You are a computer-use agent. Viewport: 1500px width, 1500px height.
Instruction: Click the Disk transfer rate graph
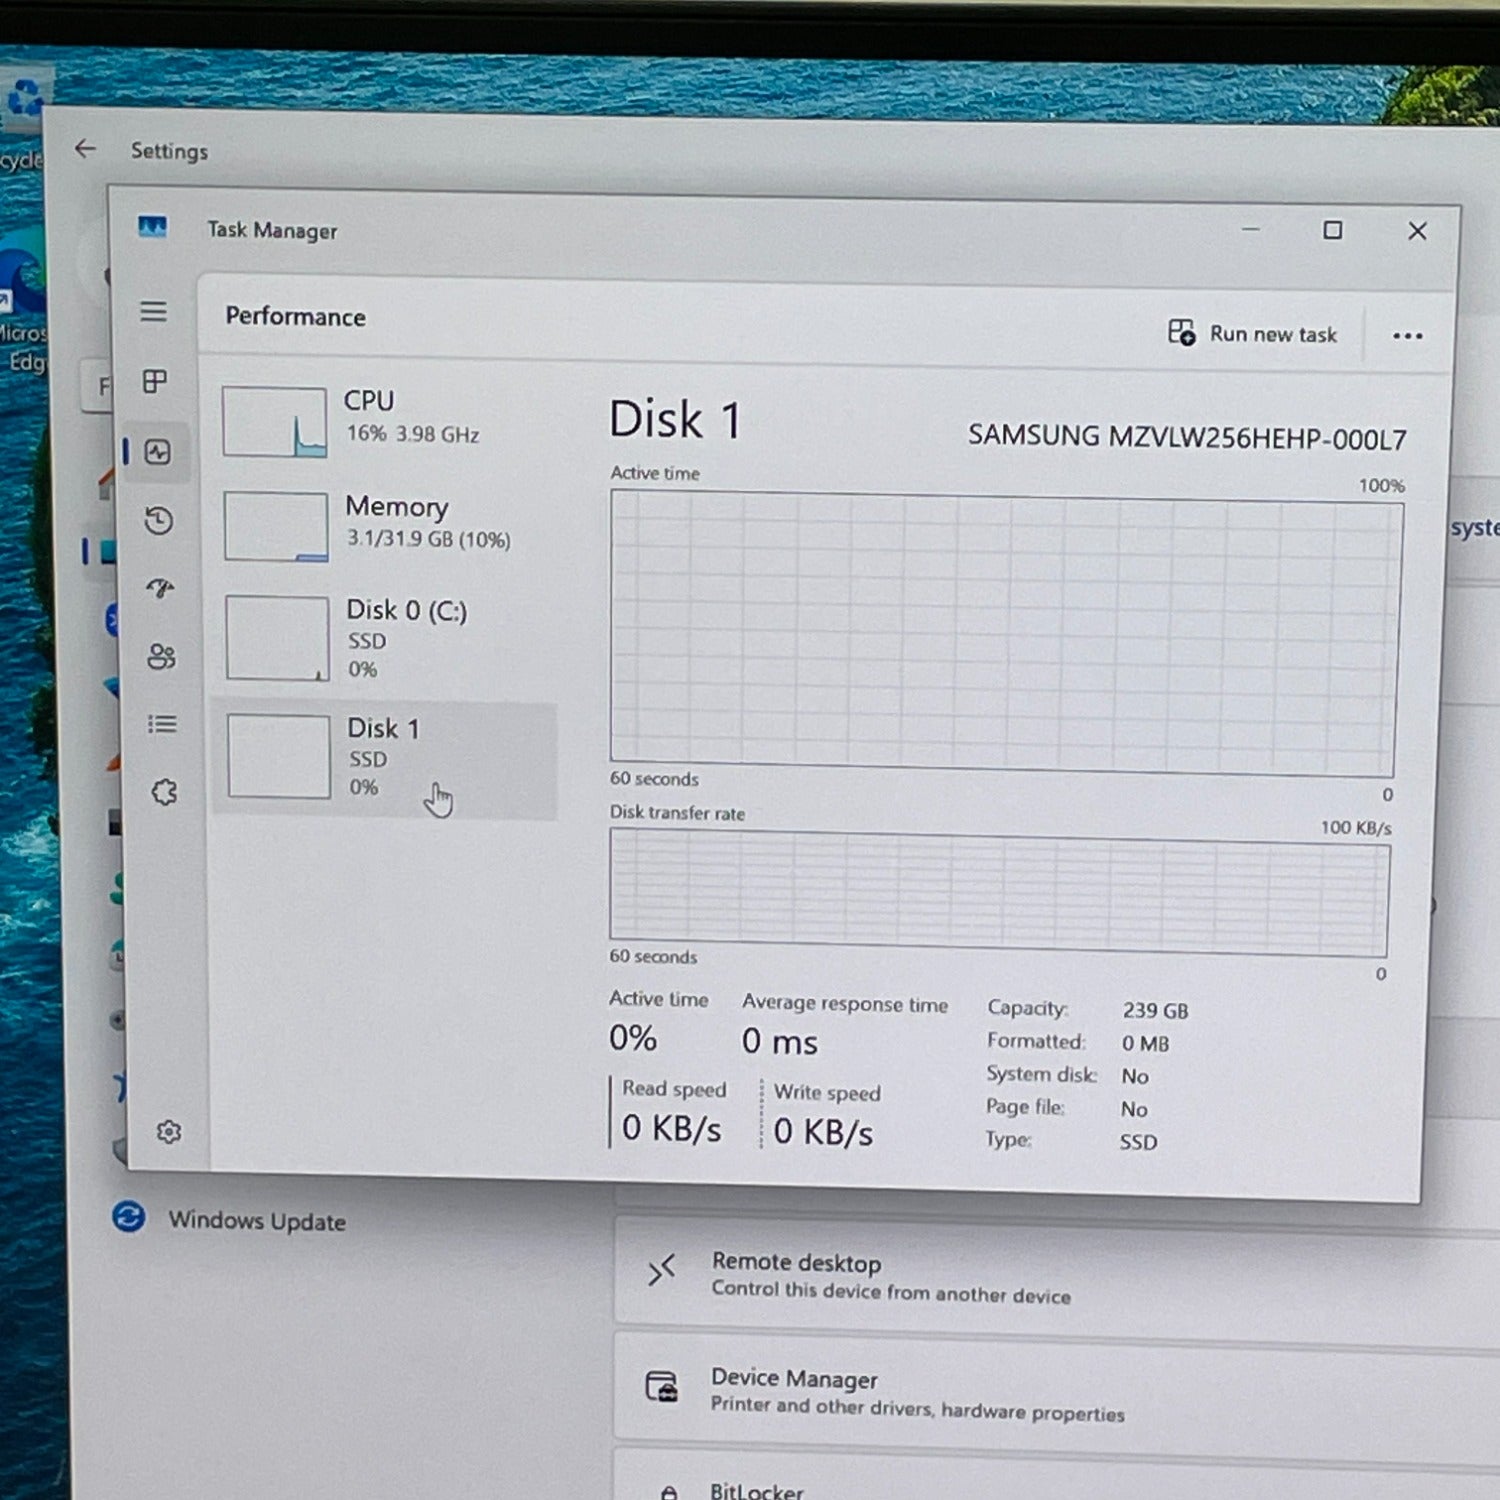(999, 892)
